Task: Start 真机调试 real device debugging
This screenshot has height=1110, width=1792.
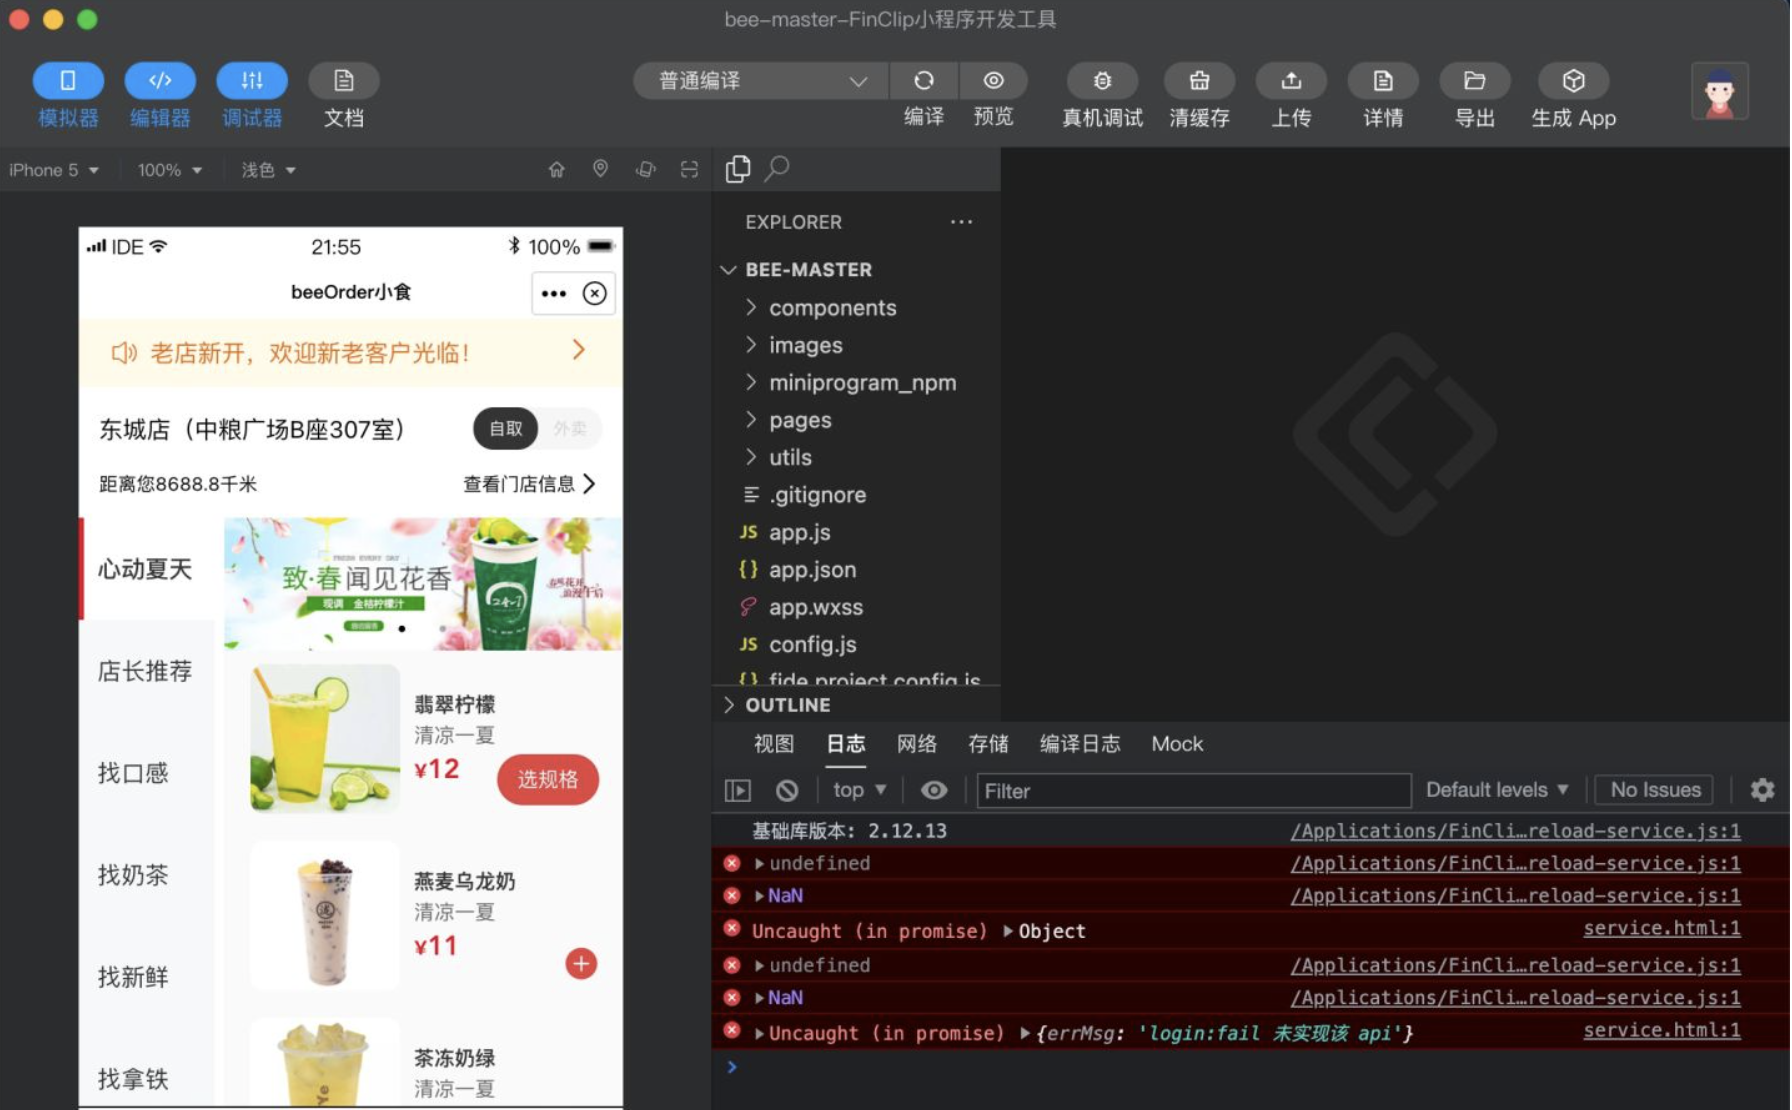Action: coord(1102,81)
